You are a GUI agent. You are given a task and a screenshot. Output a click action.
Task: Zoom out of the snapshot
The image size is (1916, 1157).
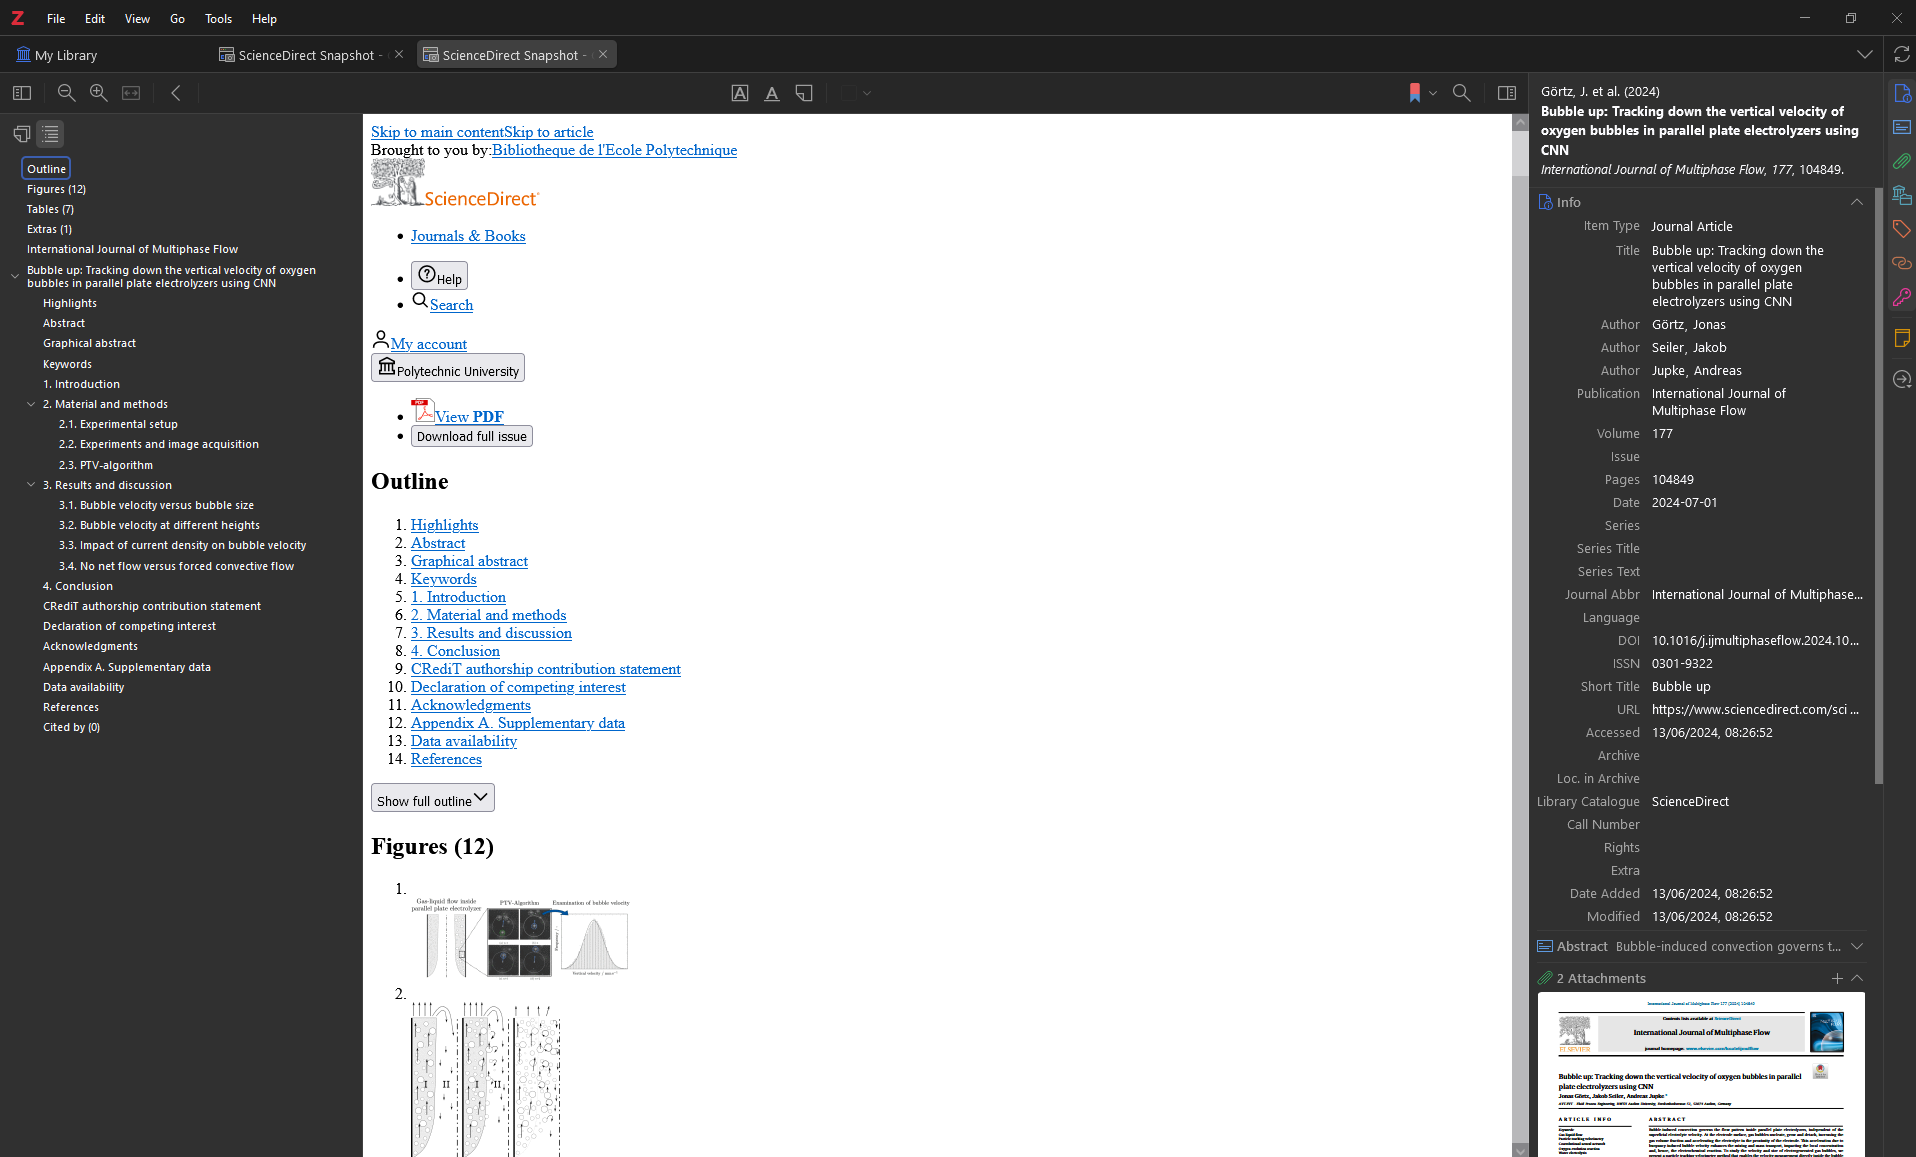(66, 93)
